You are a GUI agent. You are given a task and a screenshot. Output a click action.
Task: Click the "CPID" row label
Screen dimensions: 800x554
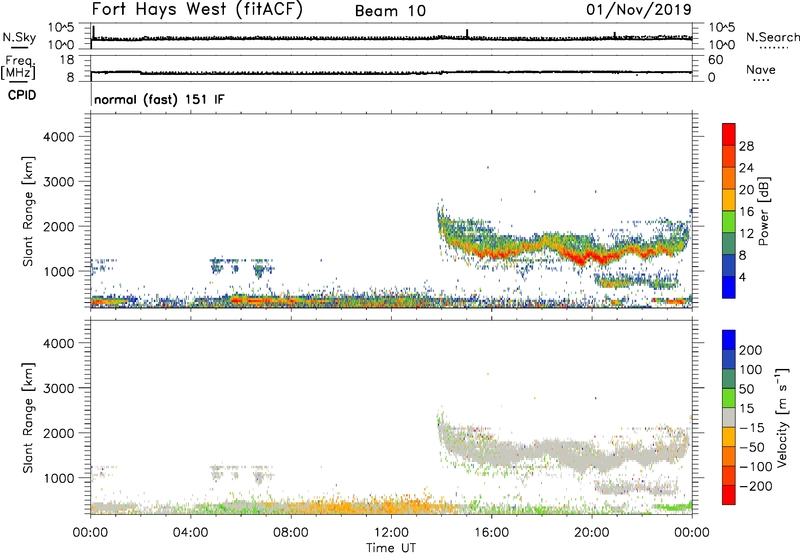click(22, 95)
